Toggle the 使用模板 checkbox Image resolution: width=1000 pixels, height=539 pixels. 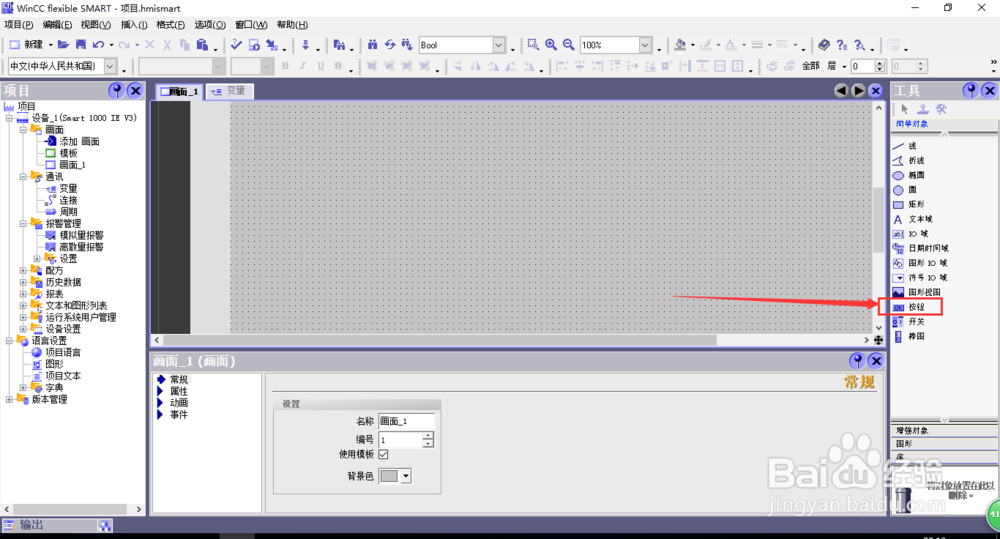click(x=383, y=454)
